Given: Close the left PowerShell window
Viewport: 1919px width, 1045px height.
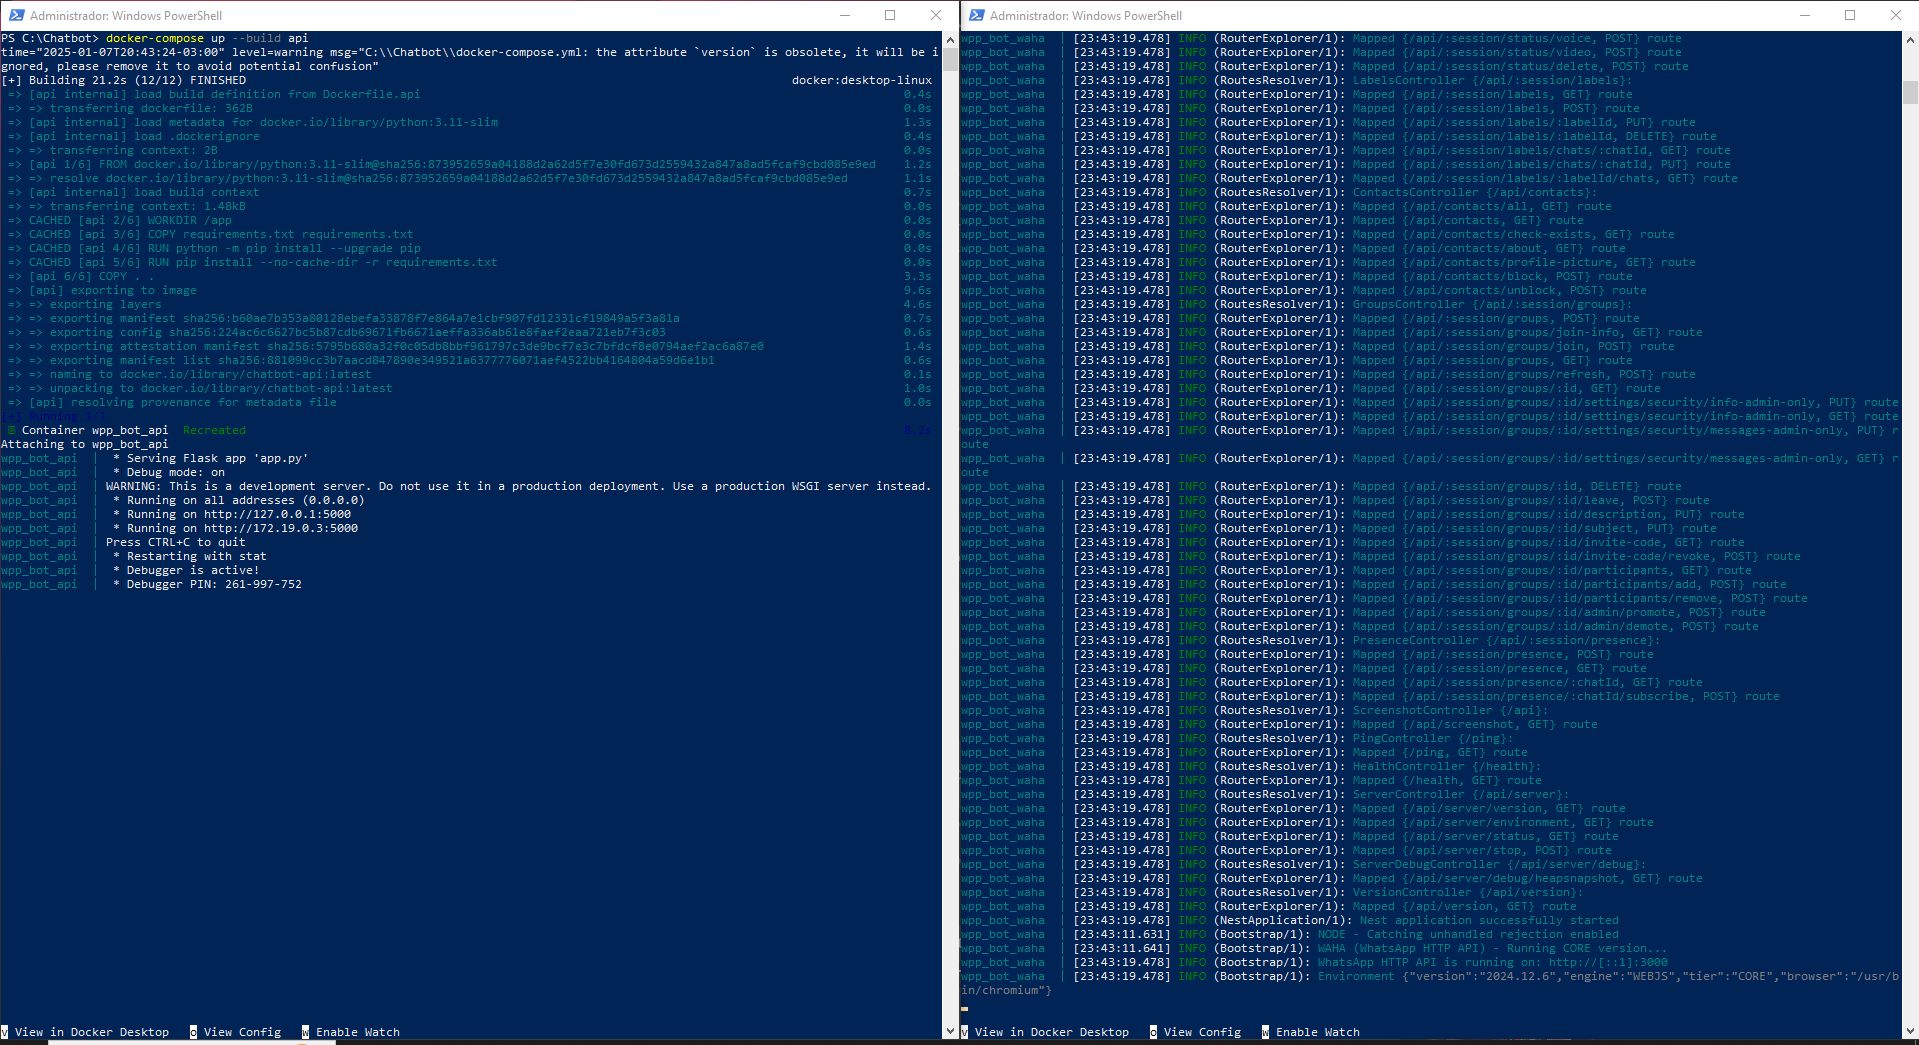Looking at the screenshot, I should coord(936,15).
